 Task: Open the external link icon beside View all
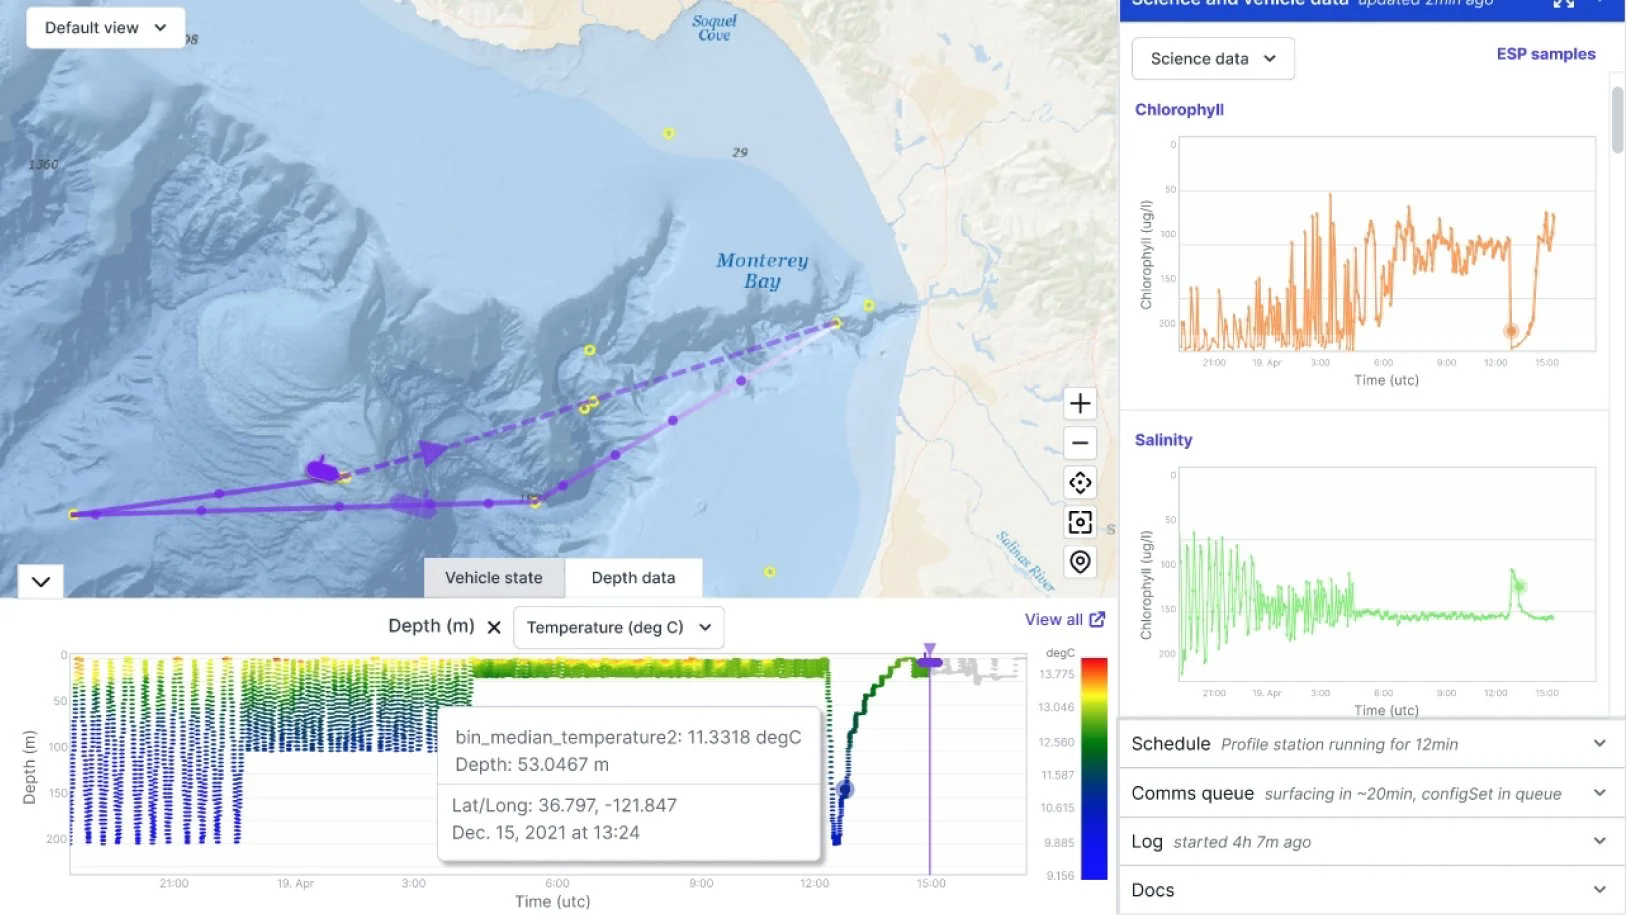(1097, 620)
